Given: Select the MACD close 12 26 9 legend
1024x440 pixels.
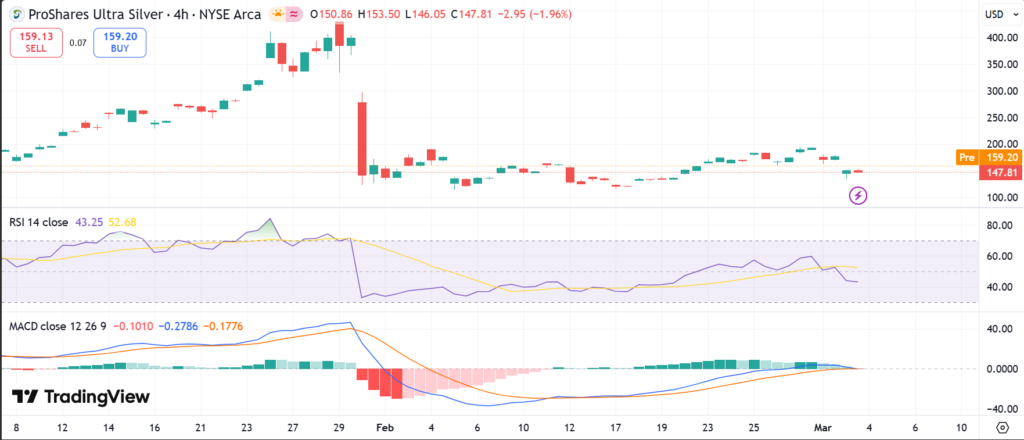Looking at the screenshot, I should tap(59, 326).
